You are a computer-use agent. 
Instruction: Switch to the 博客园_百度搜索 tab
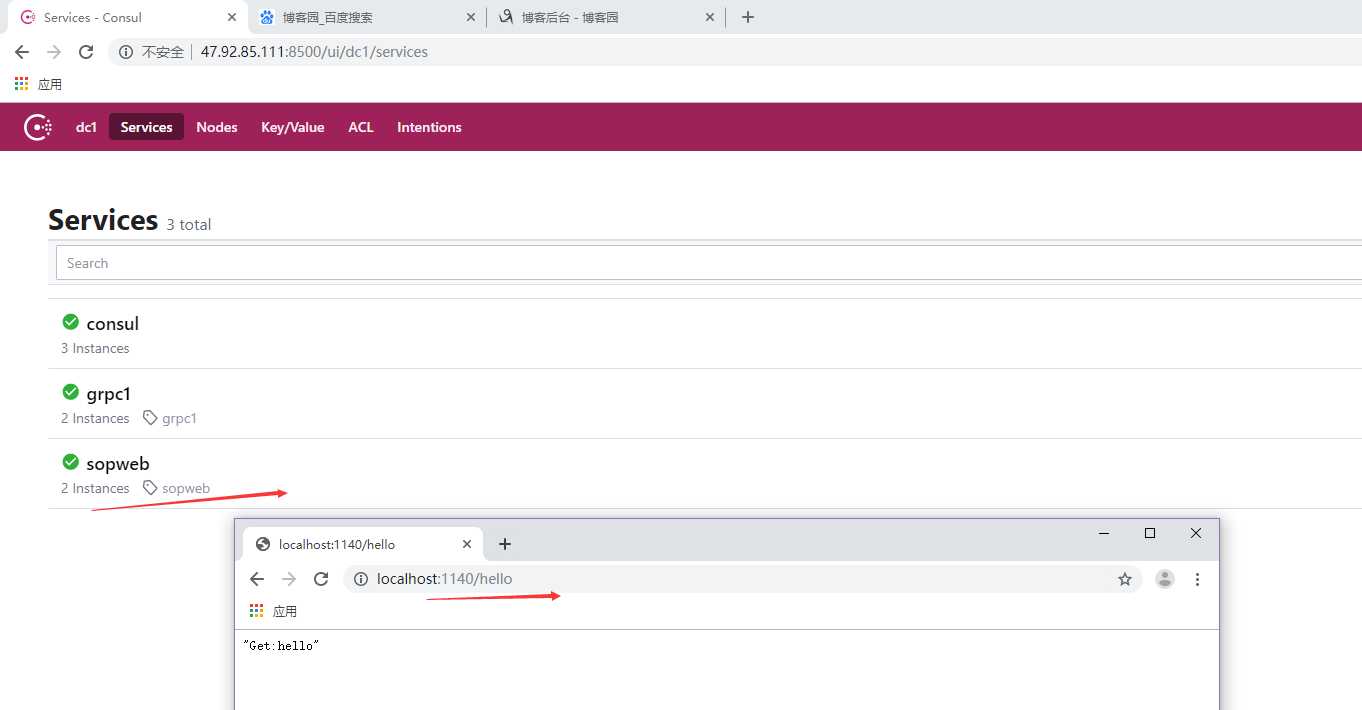click(366, 17)
